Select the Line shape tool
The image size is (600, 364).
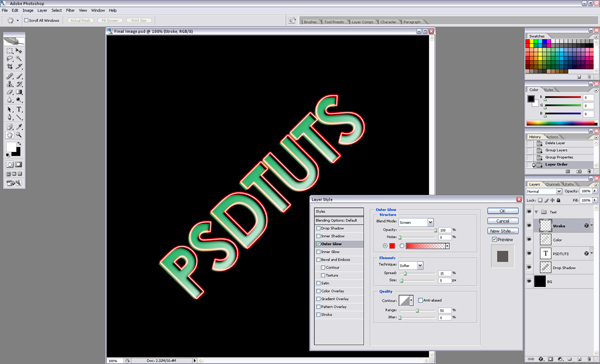[19, 118]
